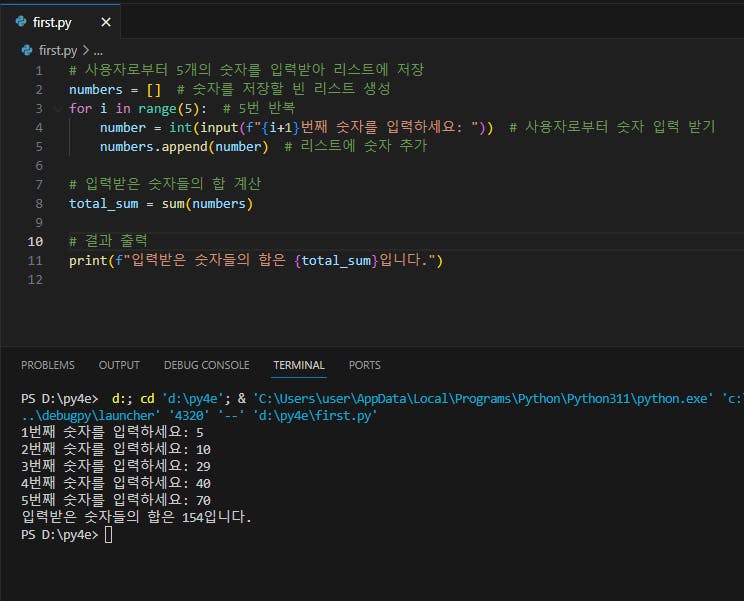Image resolution: width=744 pixels, height=601 pixels.
Task: Switch to the PROBLEMS panel tab
Action: click(48, 365)
